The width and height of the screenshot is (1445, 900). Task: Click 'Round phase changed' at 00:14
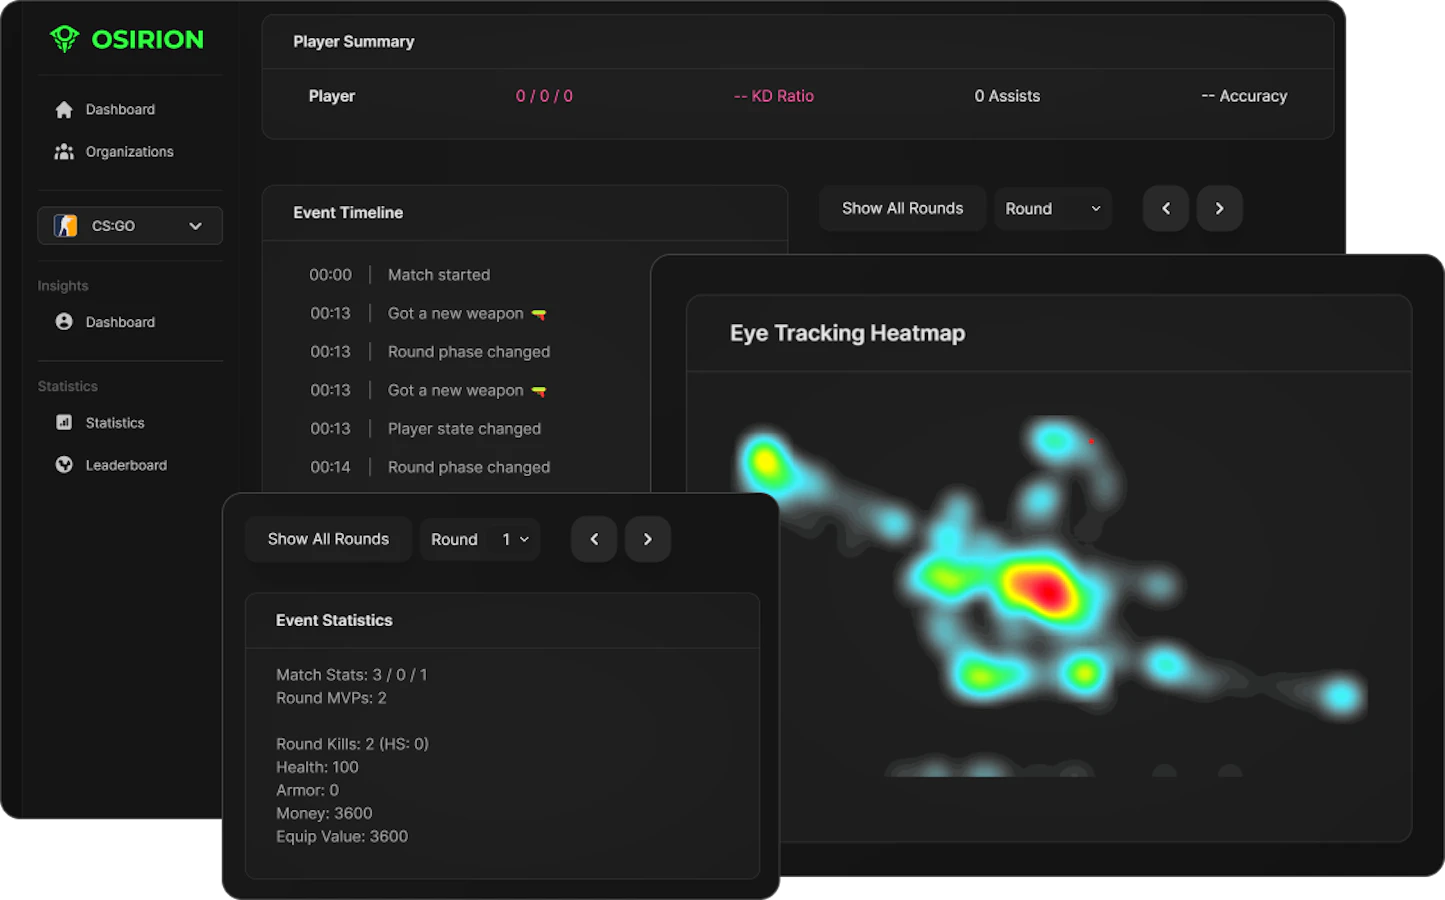pos(469,467)
